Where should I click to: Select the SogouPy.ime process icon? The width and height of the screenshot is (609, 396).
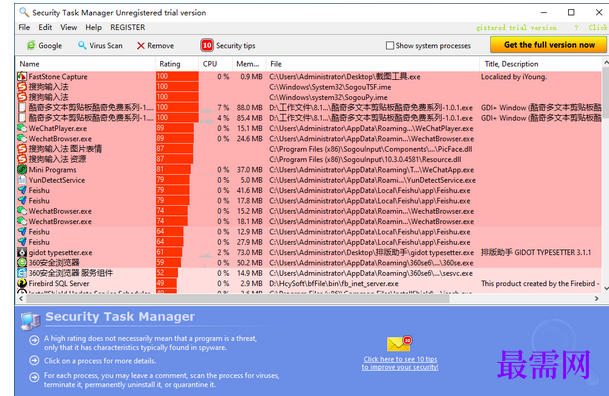click(22, 97)
